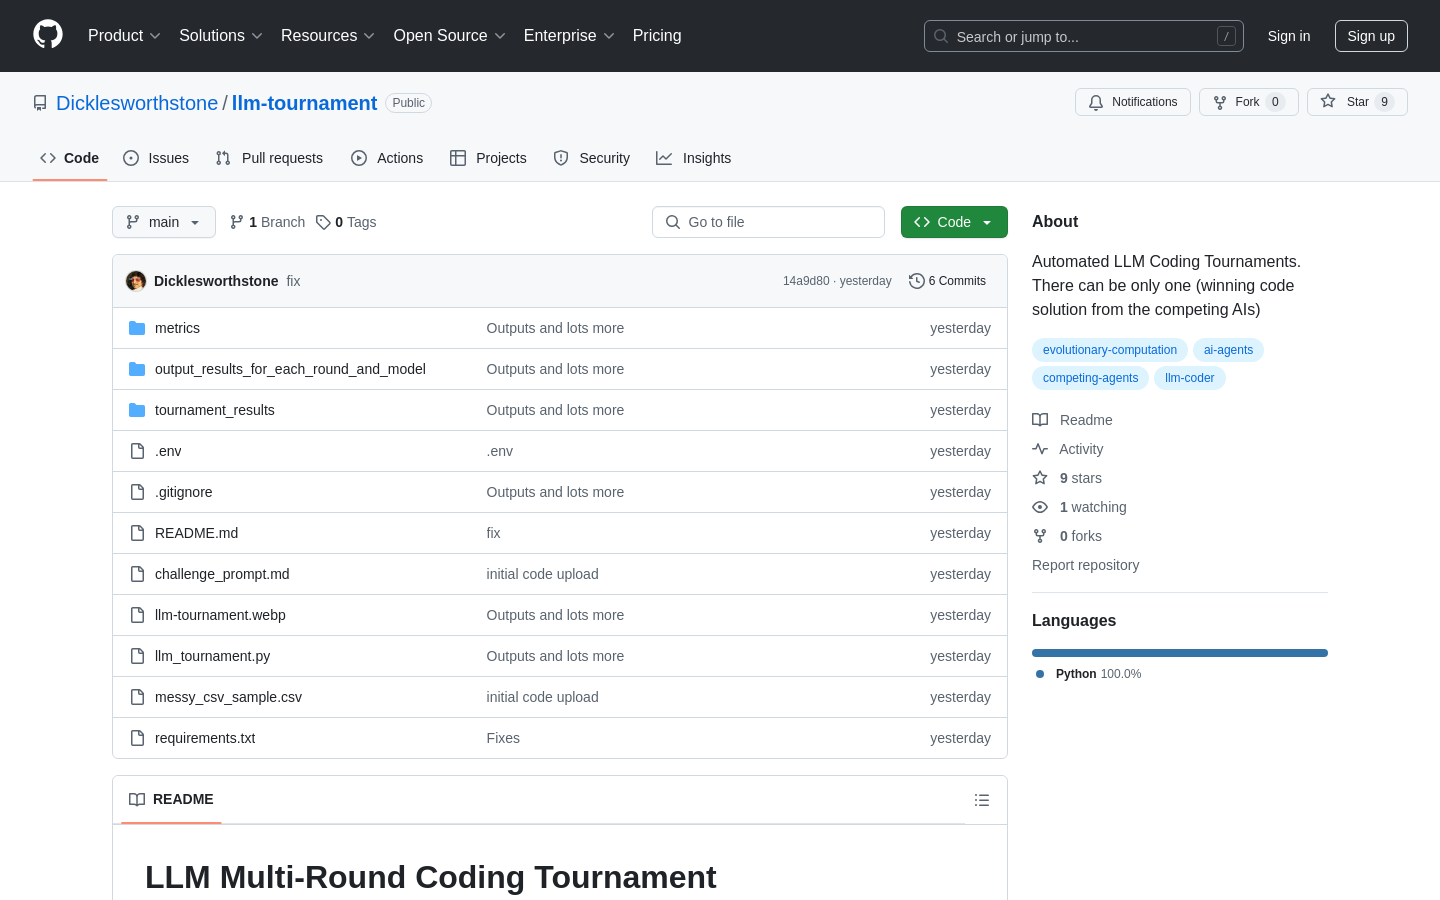Screen dimensions: 1440x900
Task: Click the GitHub logo icon
Action: 48,35
